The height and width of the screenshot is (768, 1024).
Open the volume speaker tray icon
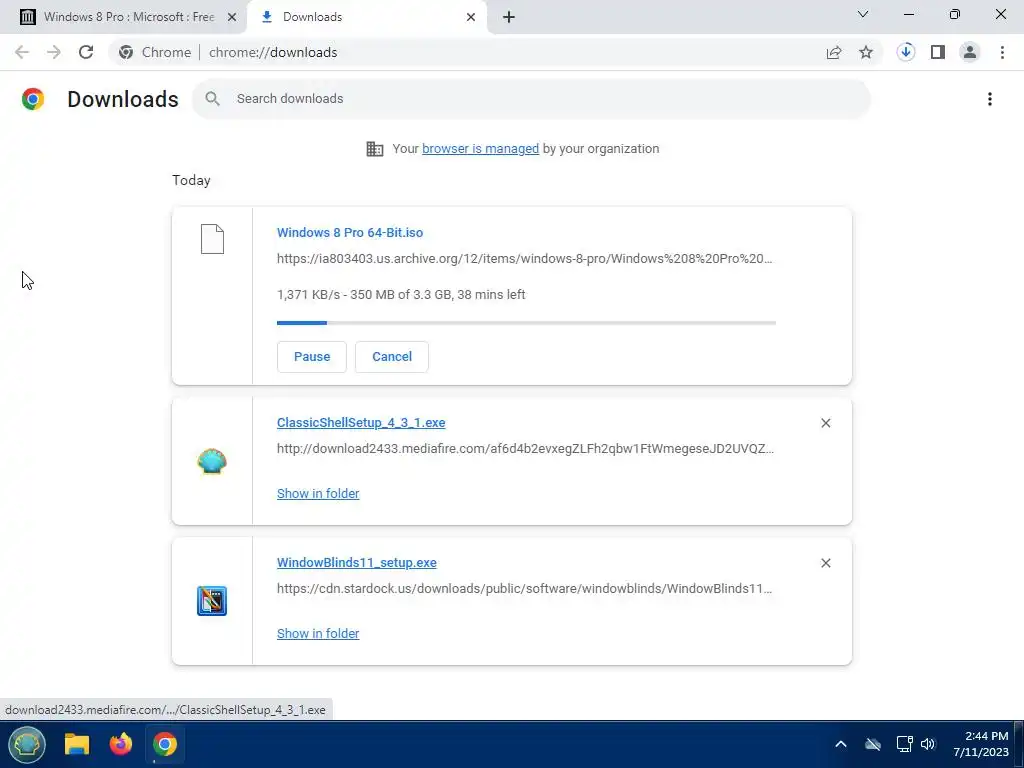click(928, 744)
